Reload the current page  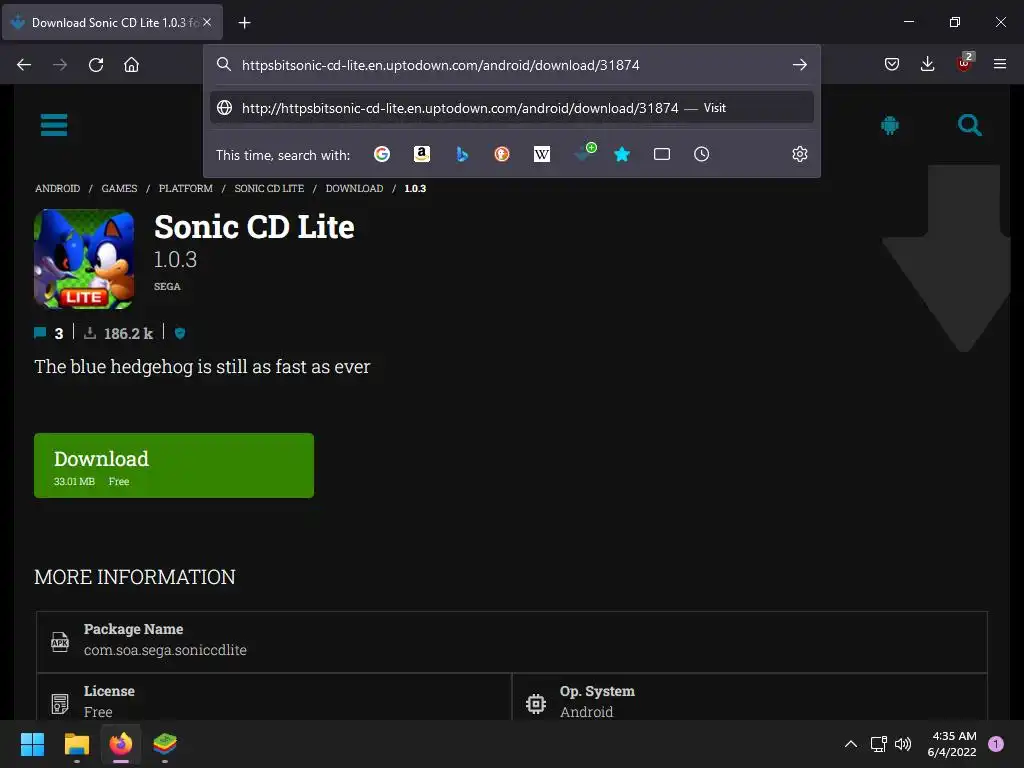[96, 65]
